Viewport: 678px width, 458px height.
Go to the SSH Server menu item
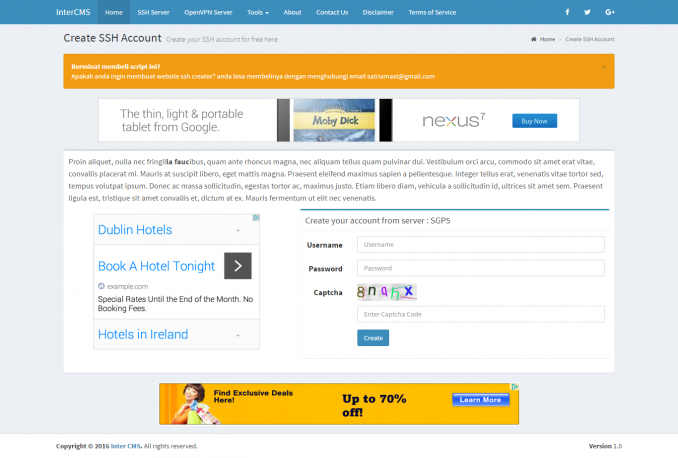pos(153,12)
